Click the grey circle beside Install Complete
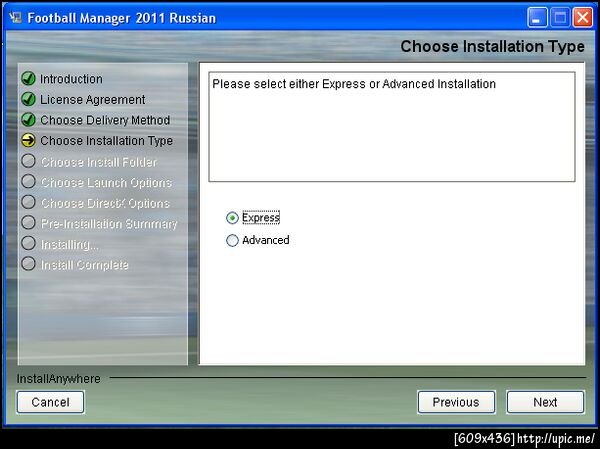The height and width of the screenshot is (449, 600). (28, 264)
